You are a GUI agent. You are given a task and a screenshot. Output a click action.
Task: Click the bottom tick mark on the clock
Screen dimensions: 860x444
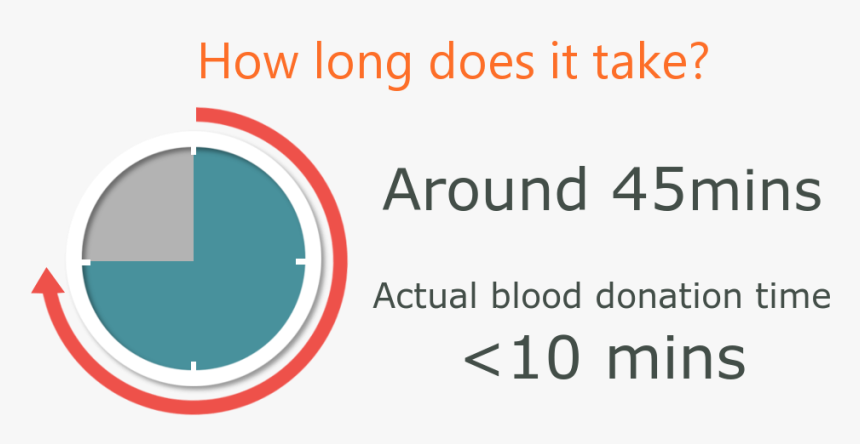click(194, 367)
